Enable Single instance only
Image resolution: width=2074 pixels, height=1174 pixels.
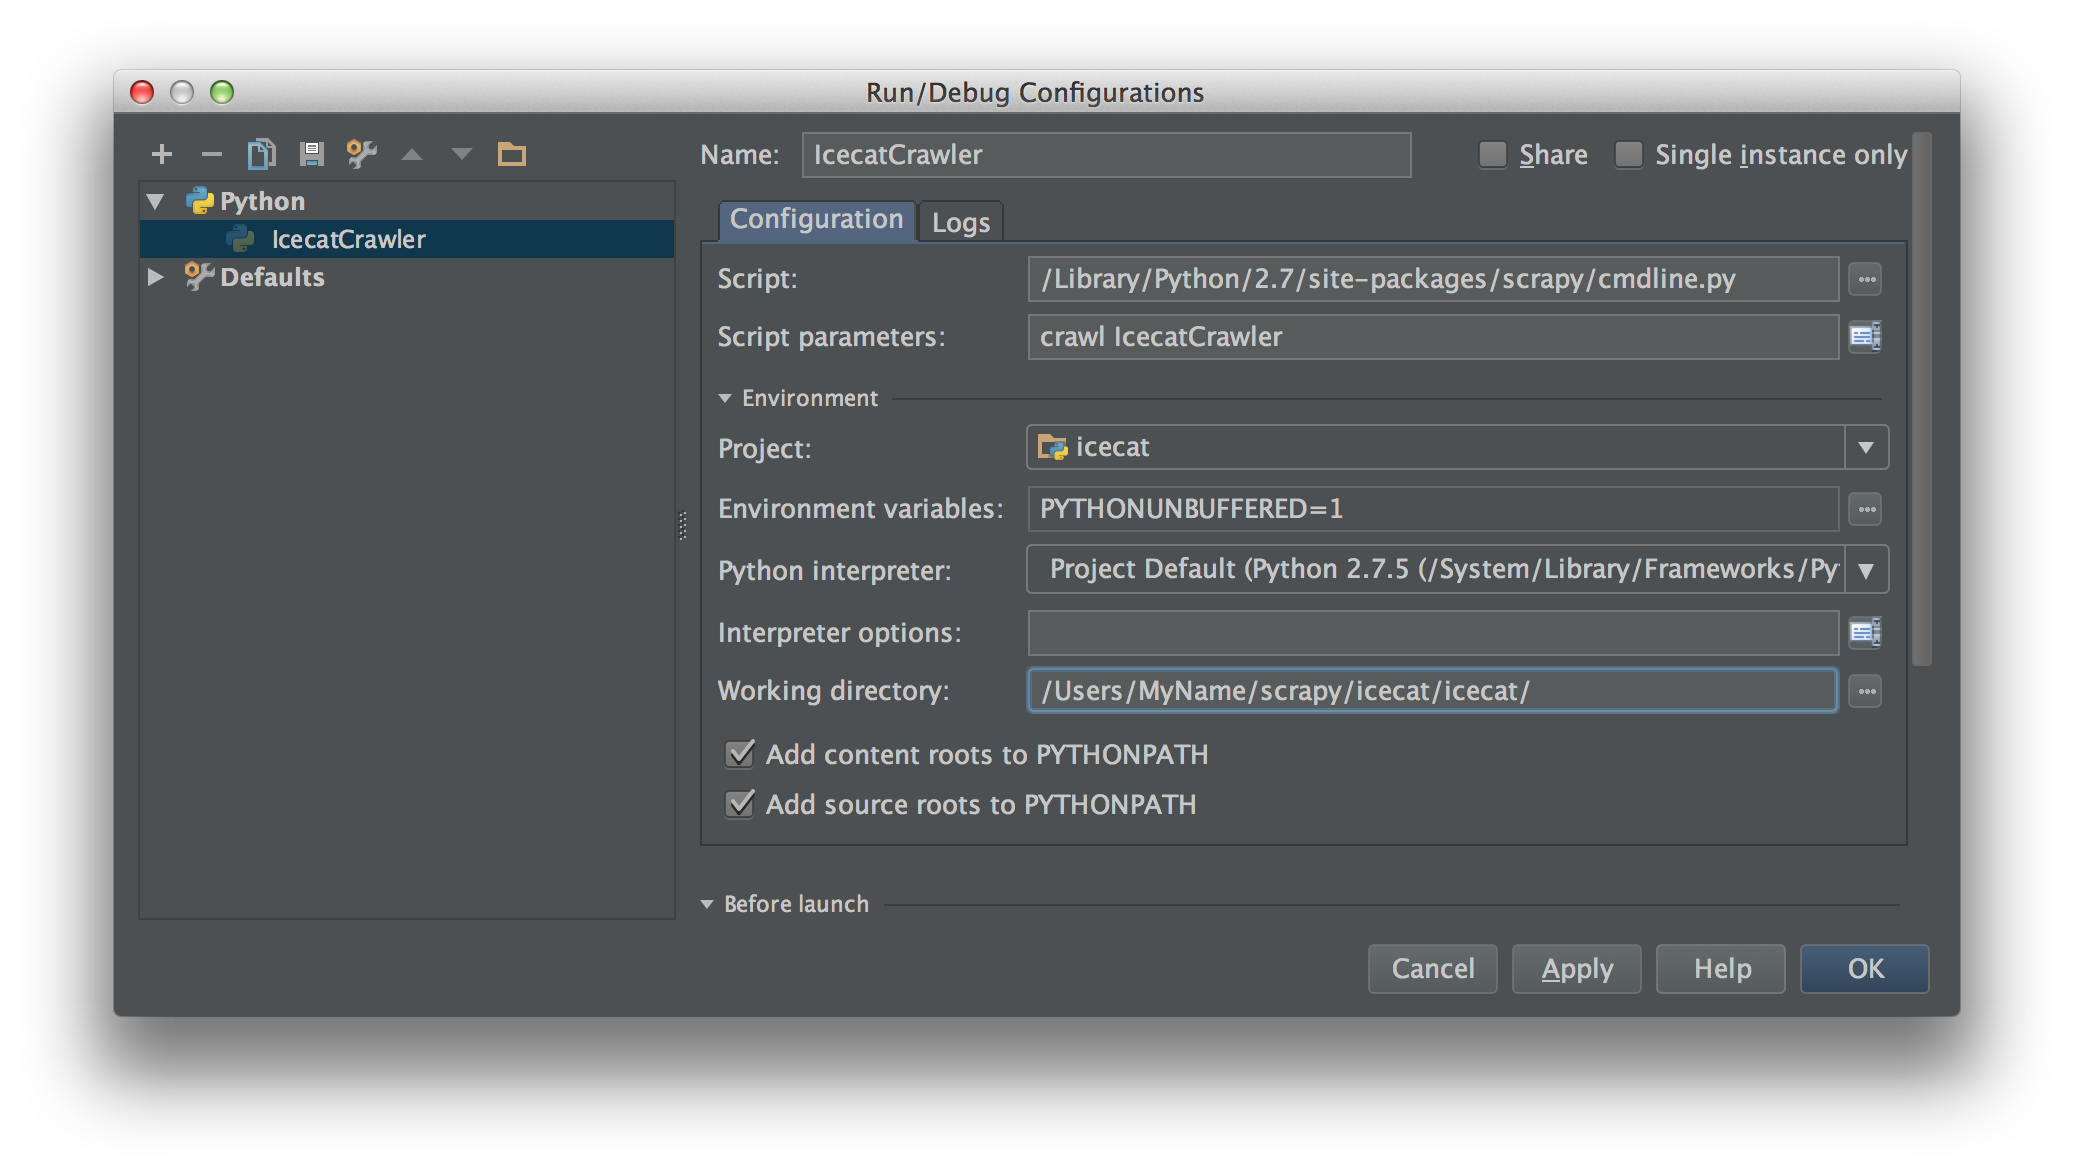pos(1630,154)
